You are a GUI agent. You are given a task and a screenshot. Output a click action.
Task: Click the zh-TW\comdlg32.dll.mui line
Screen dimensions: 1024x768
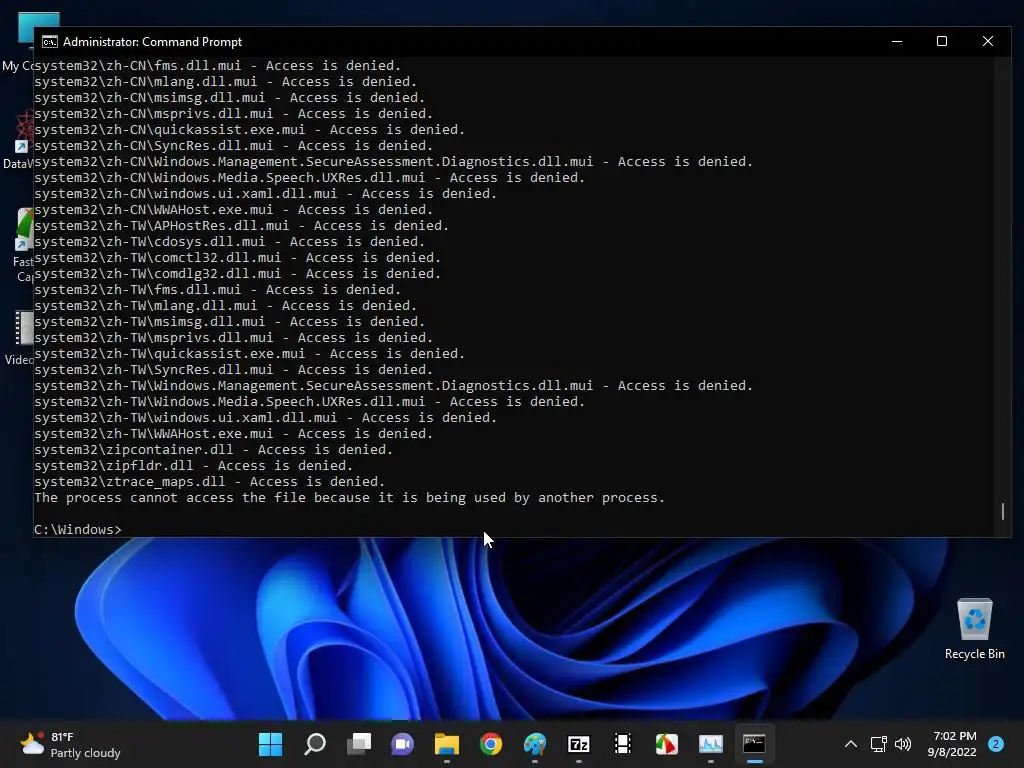(x=238, y=274)
